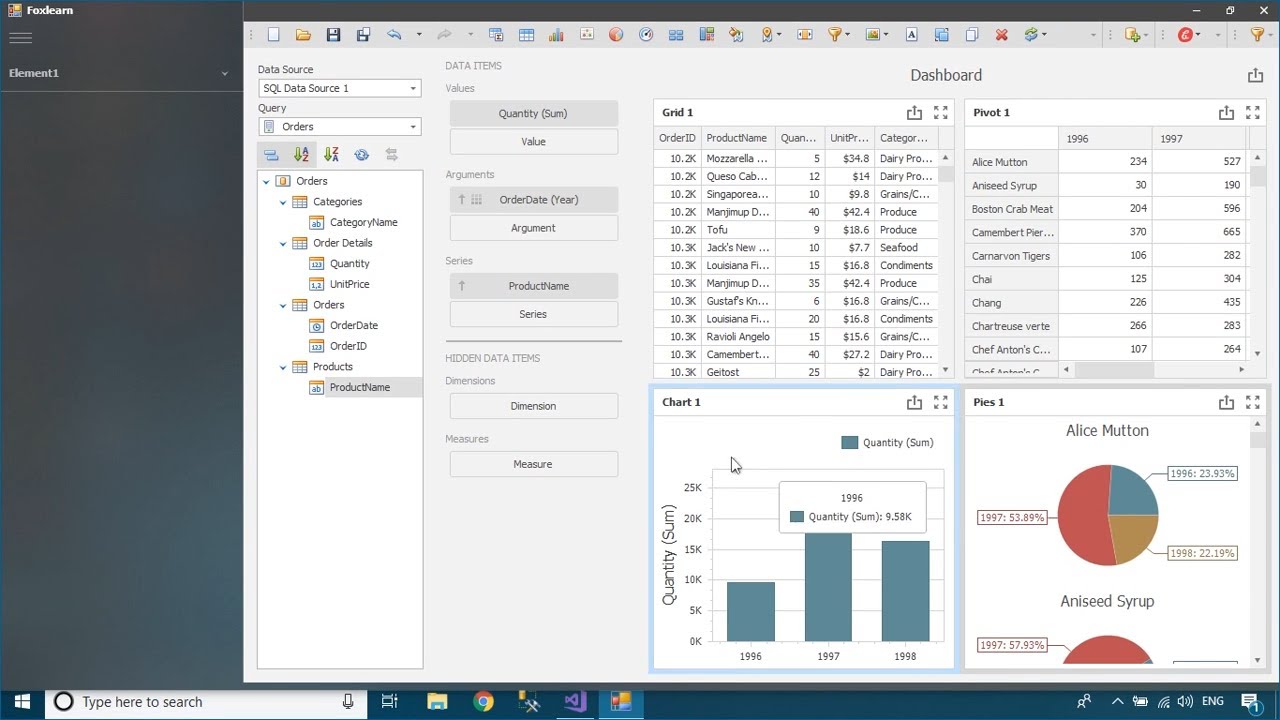Click the empty Value placeholder
1280x720 pixels.
tap(533, 142)
